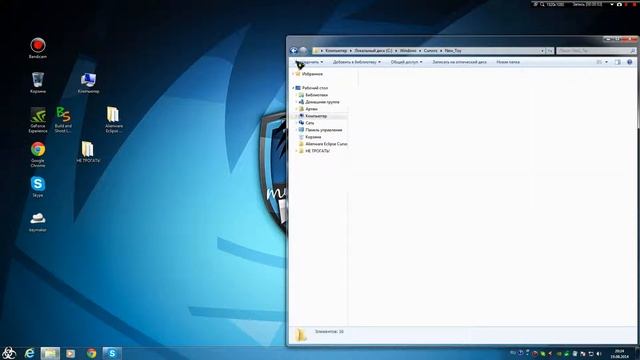The image size is (640, 360).
Task: Click the address bar refresh button
Action: point(550,51)
